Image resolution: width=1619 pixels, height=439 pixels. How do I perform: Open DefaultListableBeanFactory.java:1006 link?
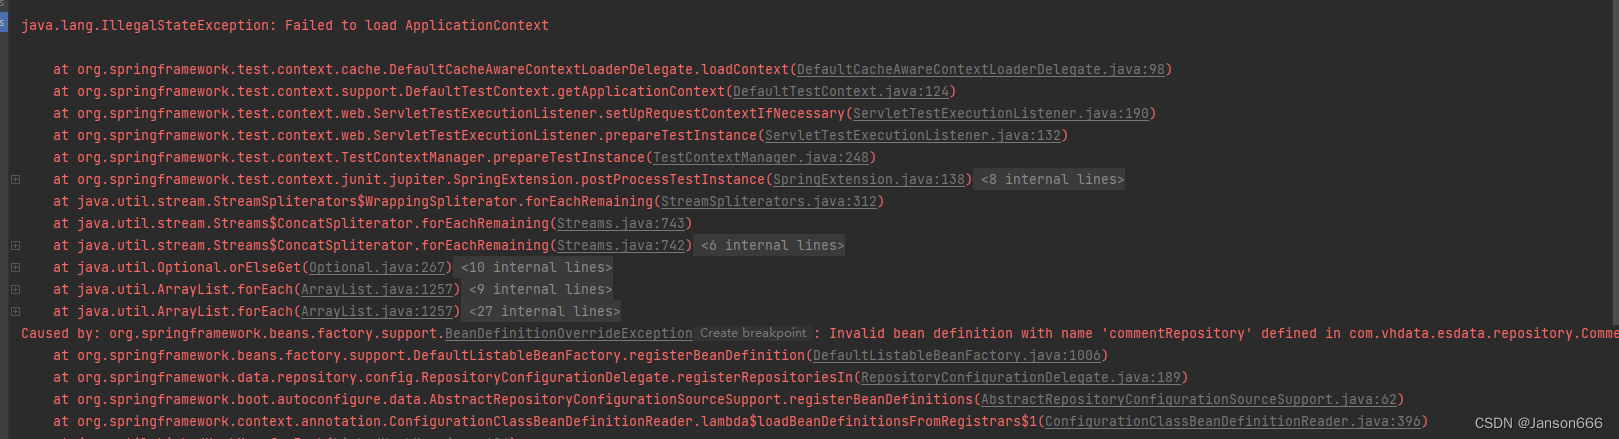957,356
